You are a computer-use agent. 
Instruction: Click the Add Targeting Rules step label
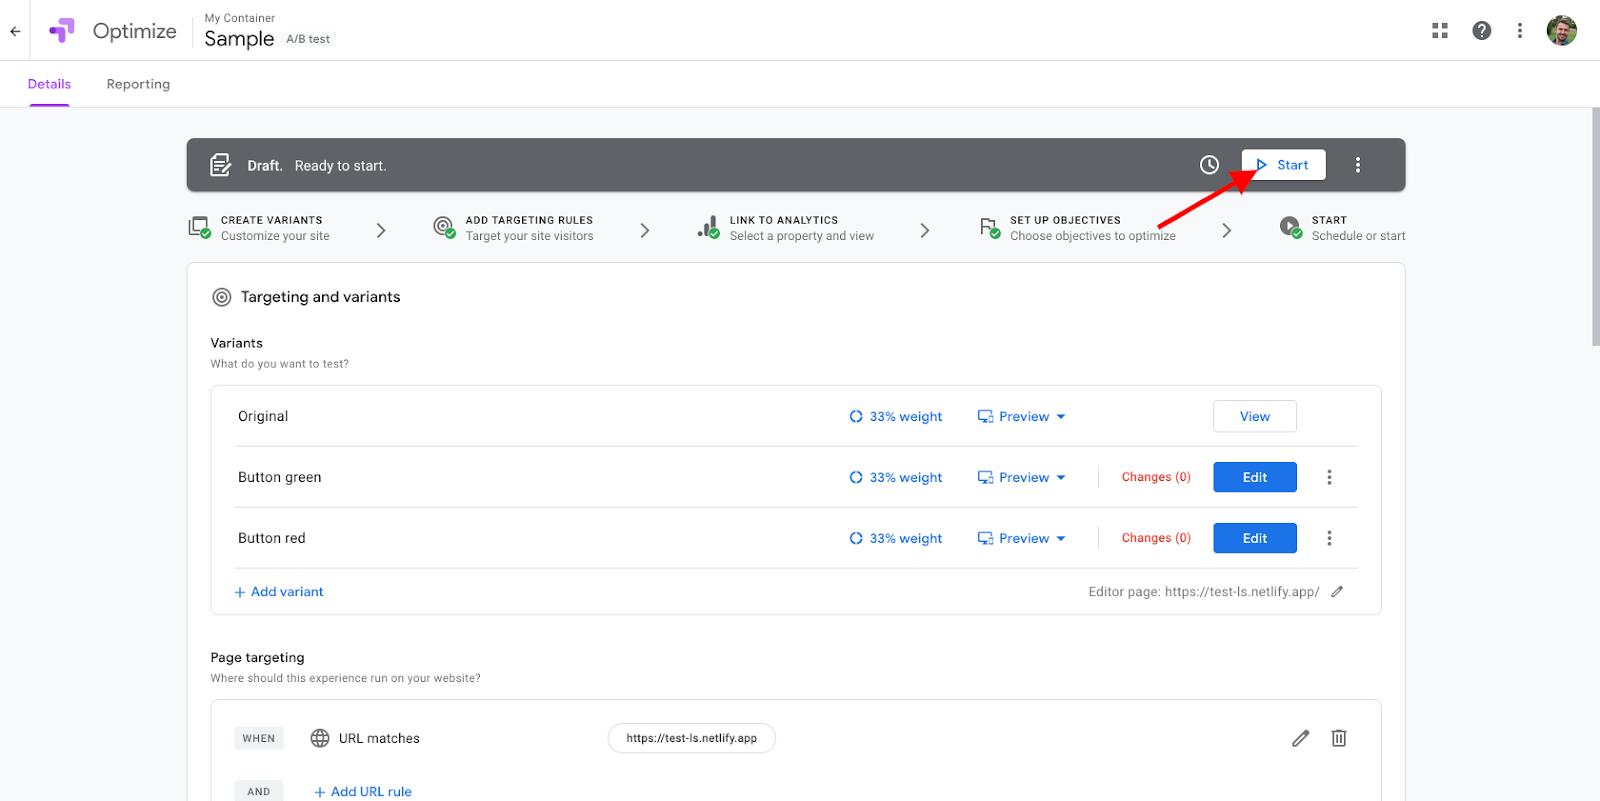tap(529, 220)
